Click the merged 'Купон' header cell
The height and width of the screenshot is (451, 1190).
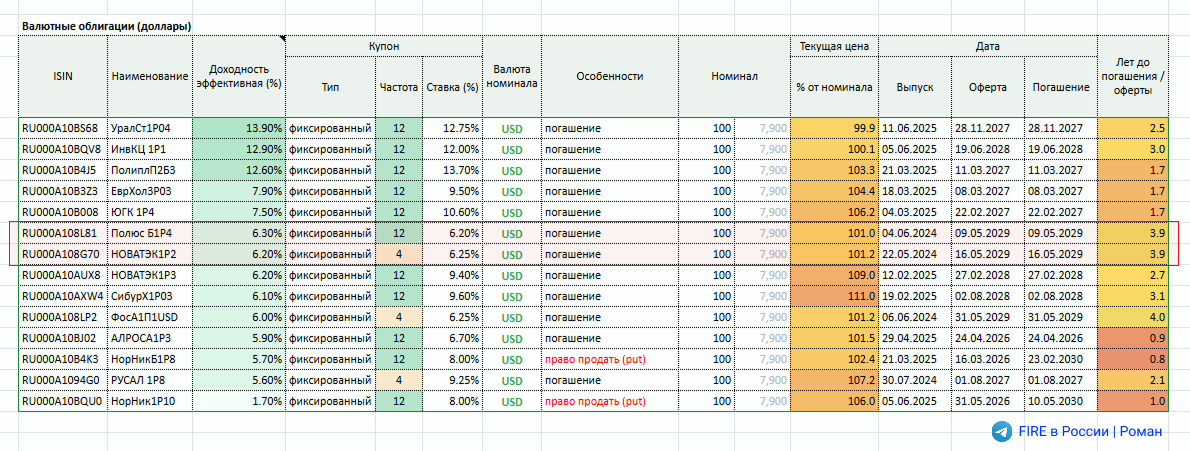[383, 46]
